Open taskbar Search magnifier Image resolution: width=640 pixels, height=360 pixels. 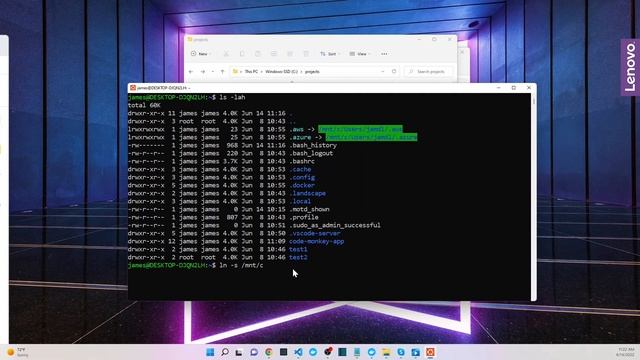pos(225,352)
